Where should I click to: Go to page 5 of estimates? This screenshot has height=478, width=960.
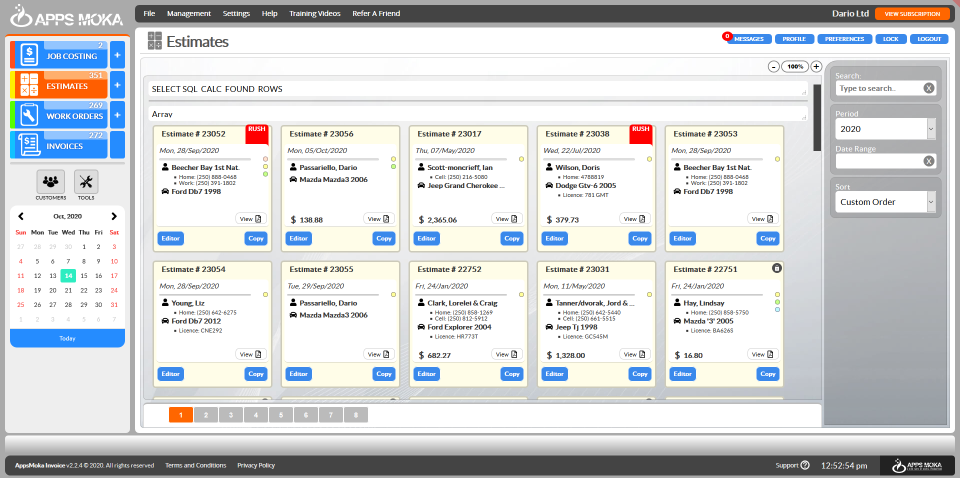click(x=281, y=415)
